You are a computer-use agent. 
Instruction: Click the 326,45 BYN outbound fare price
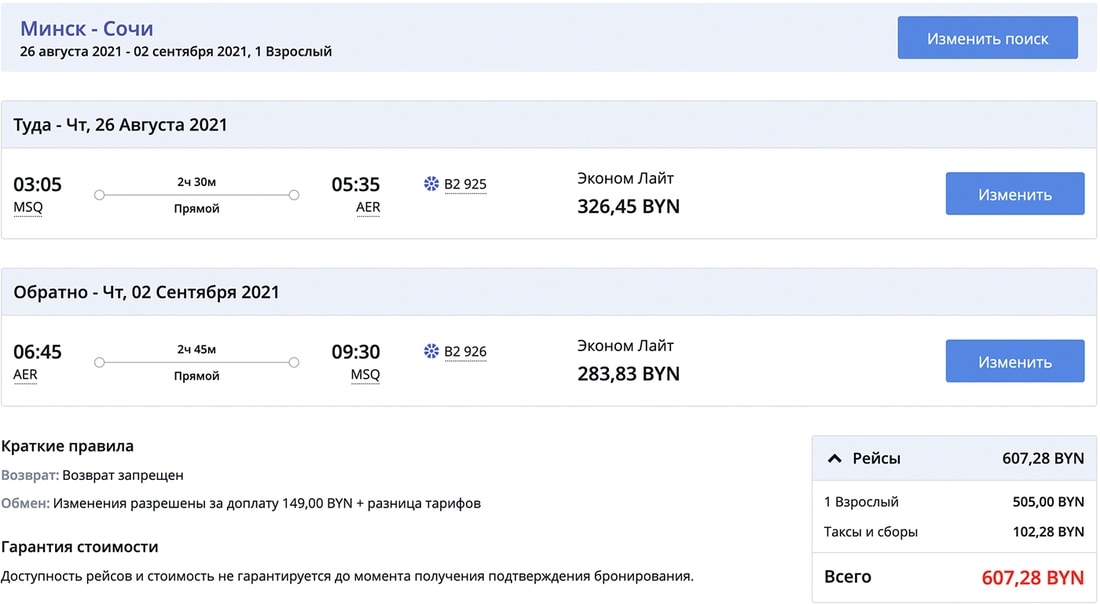point(628,207)
